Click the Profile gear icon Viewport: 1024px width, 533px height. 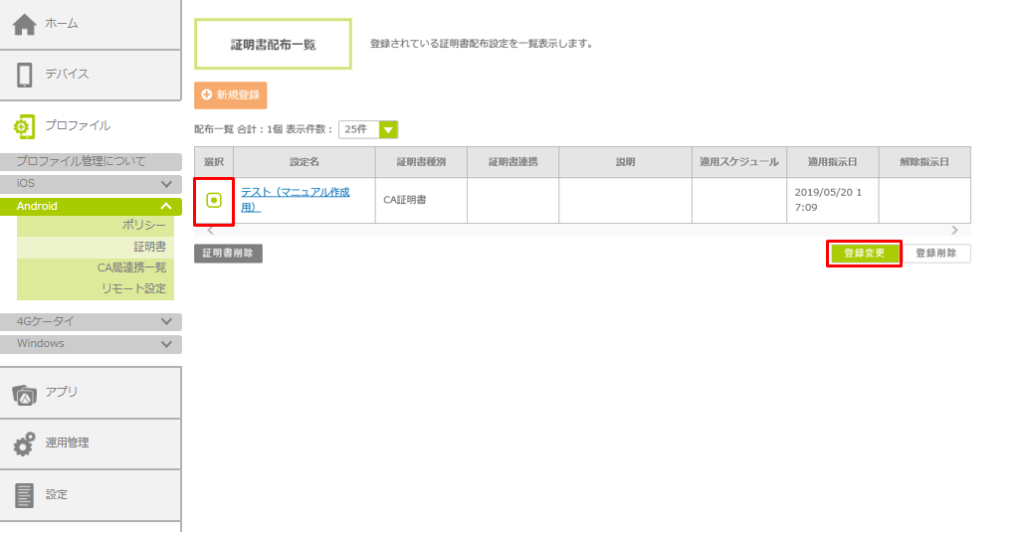tap(24, 126)
